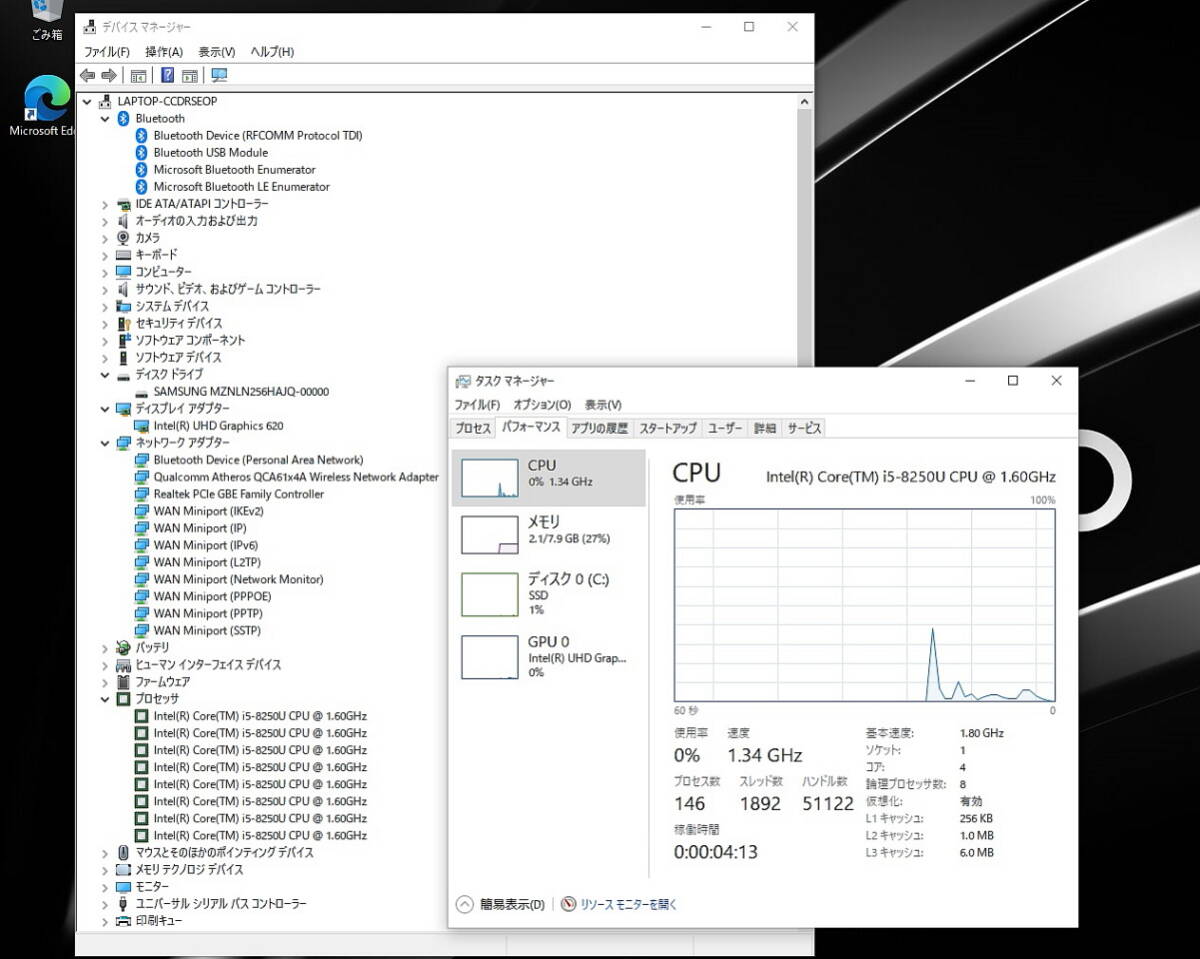Open Task Manager's オプション(O) menu
This screenshot has width=1200, height=959.
point(542,405)
